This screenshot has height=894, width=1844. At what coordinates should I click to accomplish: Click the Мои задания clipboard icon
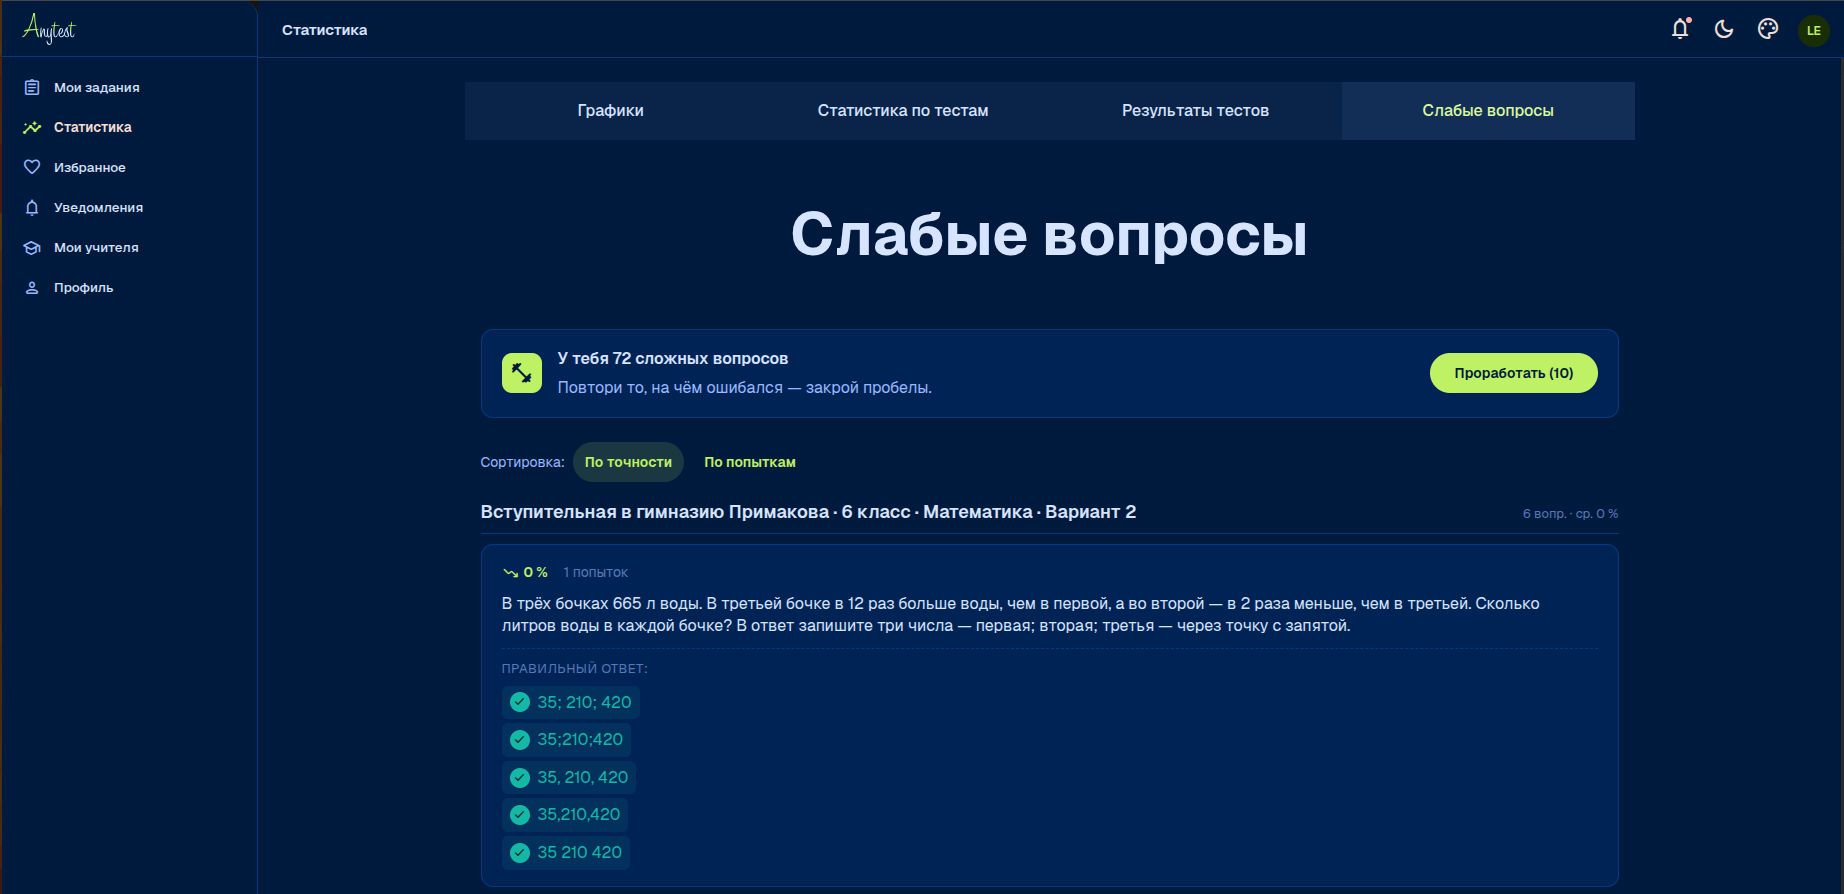(32, 87)
